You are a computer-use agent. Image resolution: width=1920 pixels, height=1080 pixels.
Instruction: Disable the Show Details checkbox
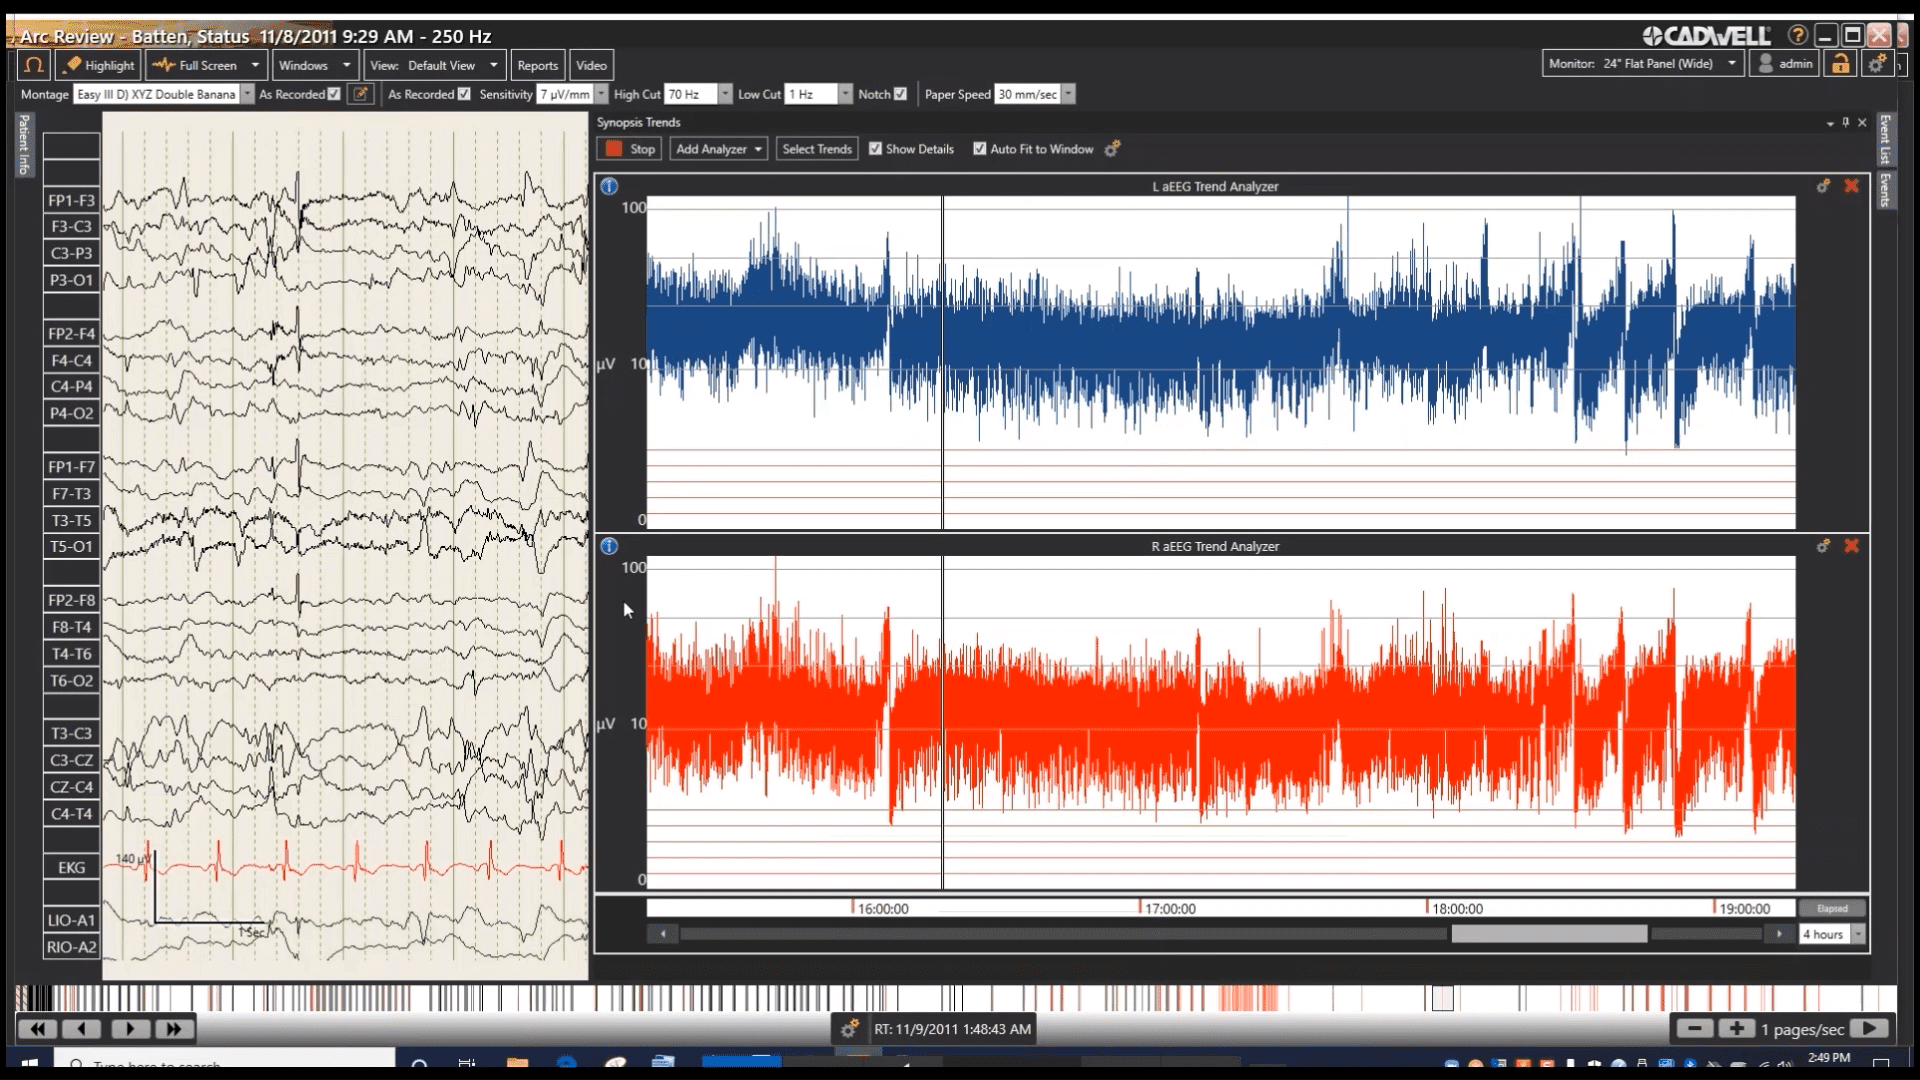coord(875,148)
